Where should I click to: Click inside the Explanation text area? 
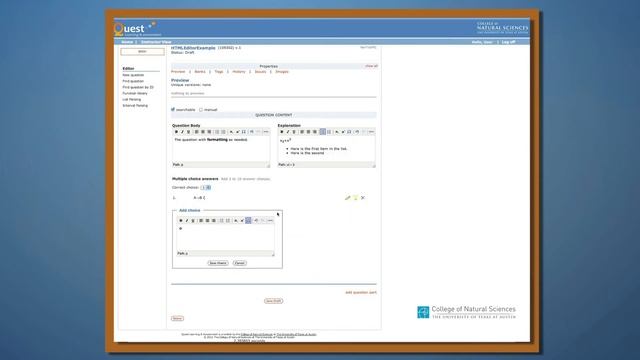click(326, 149)
